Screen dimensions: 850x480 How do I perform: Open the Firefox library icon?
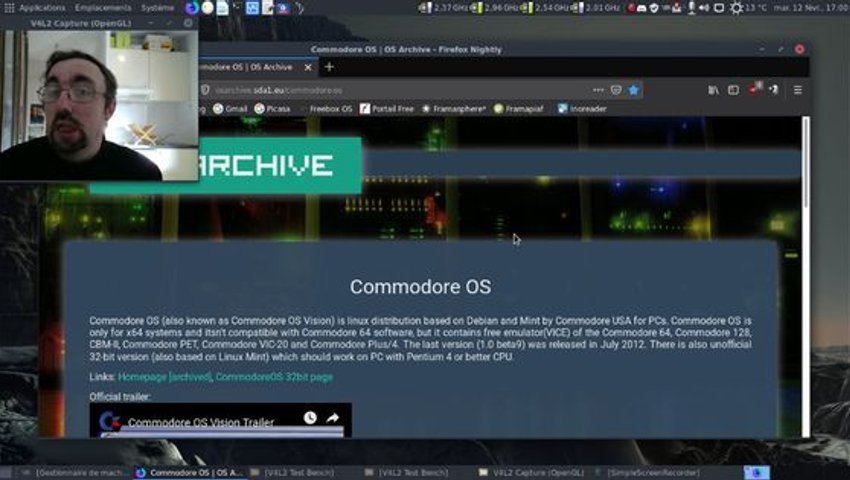[x=713, y=91]
